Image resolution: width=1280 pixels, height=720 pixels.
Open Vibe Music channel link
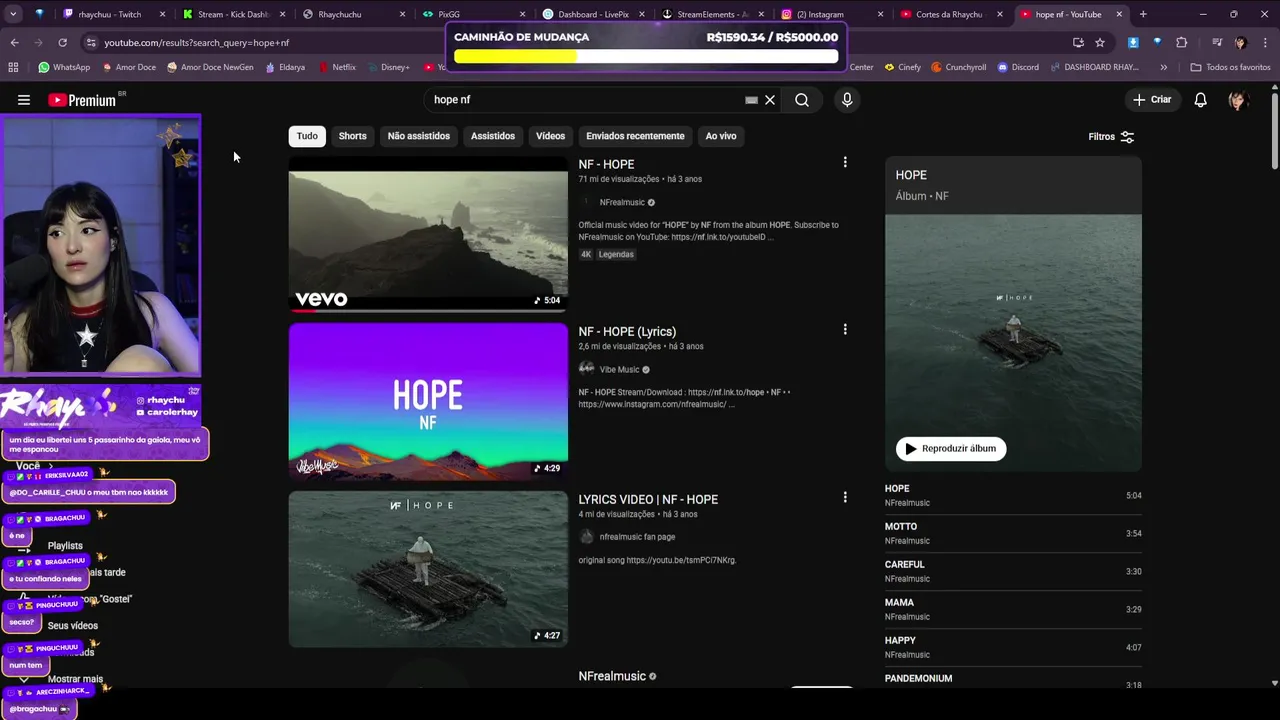[x=619, y=370]
